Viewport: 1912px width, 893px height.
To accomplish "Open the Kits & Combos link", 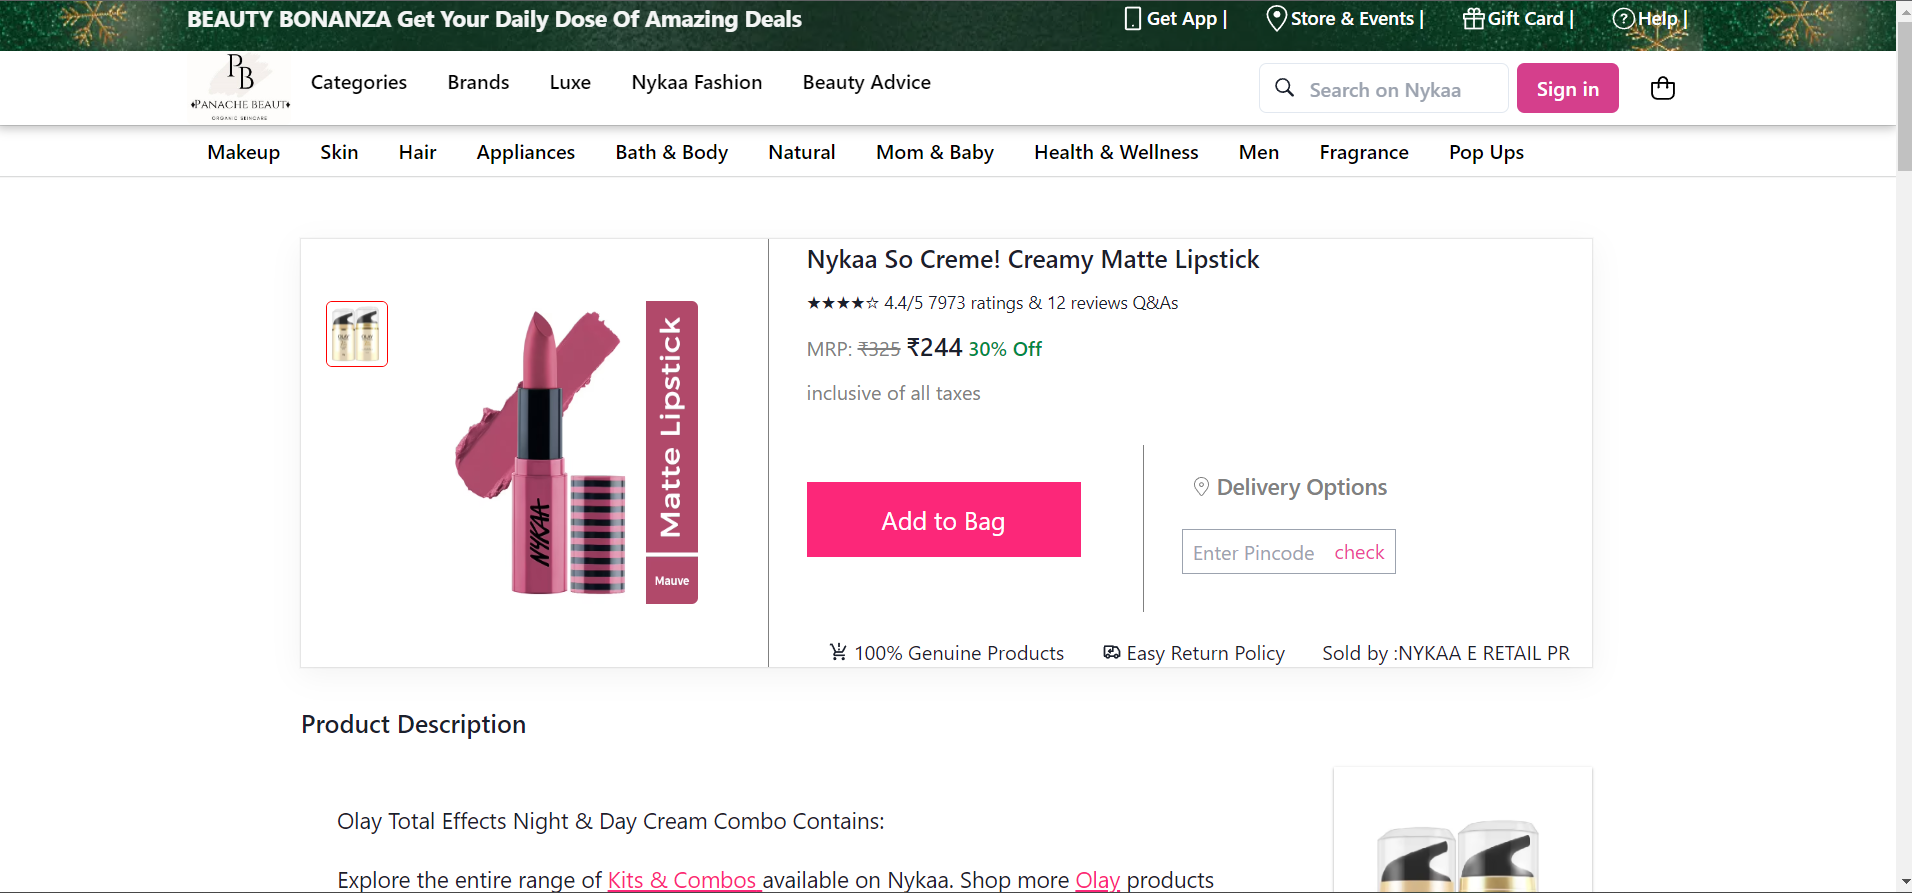I will [x=684, y=880].
